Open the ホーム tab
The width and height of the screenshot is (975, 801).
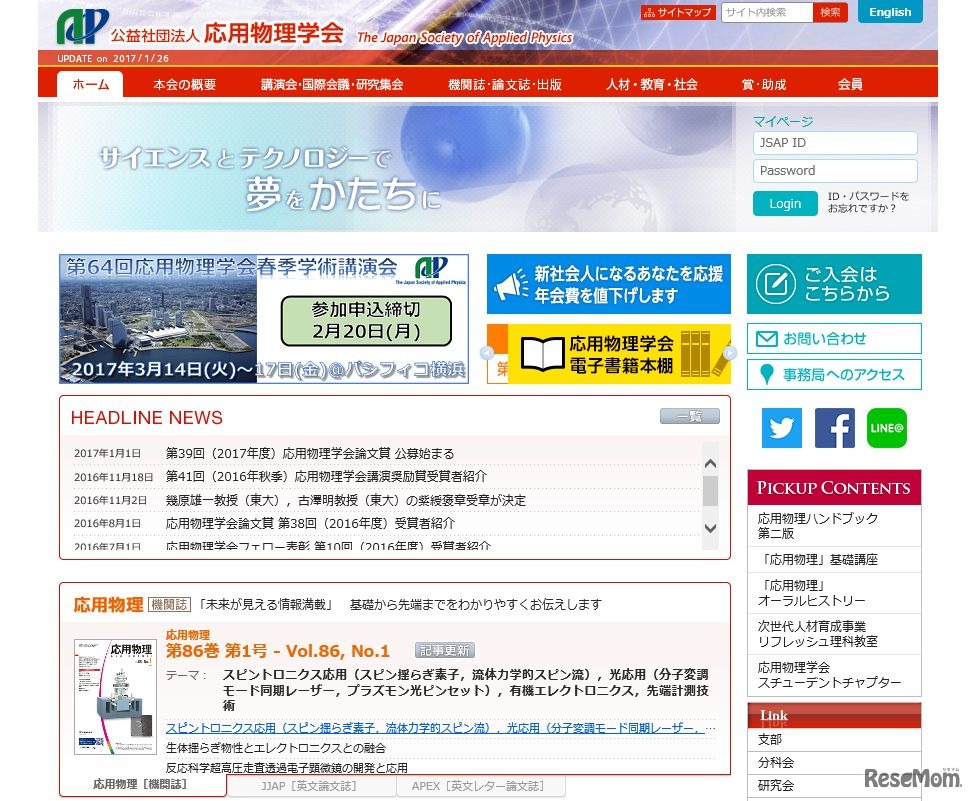90,85
